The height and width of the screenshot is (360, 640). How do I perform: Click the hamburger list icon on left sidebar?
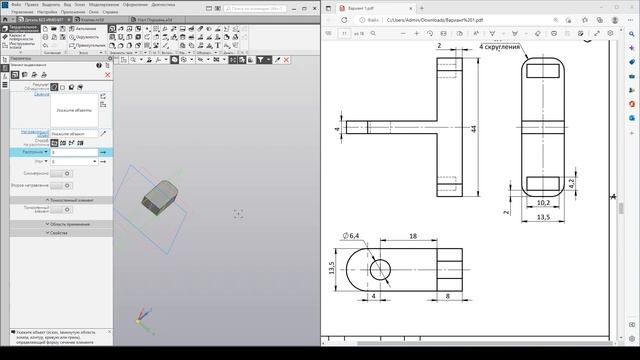click(x=5, y=84)
